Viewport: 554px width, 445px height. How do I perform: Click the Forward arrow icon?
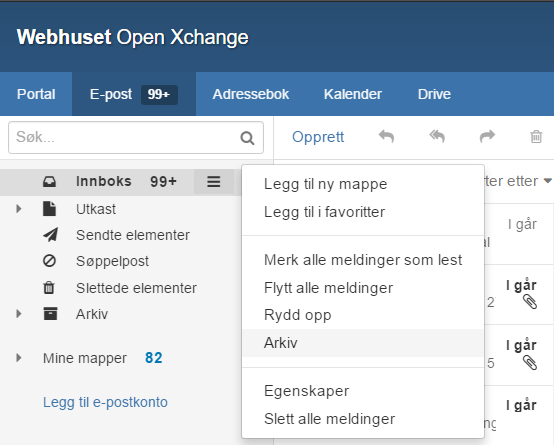[487, 136]
